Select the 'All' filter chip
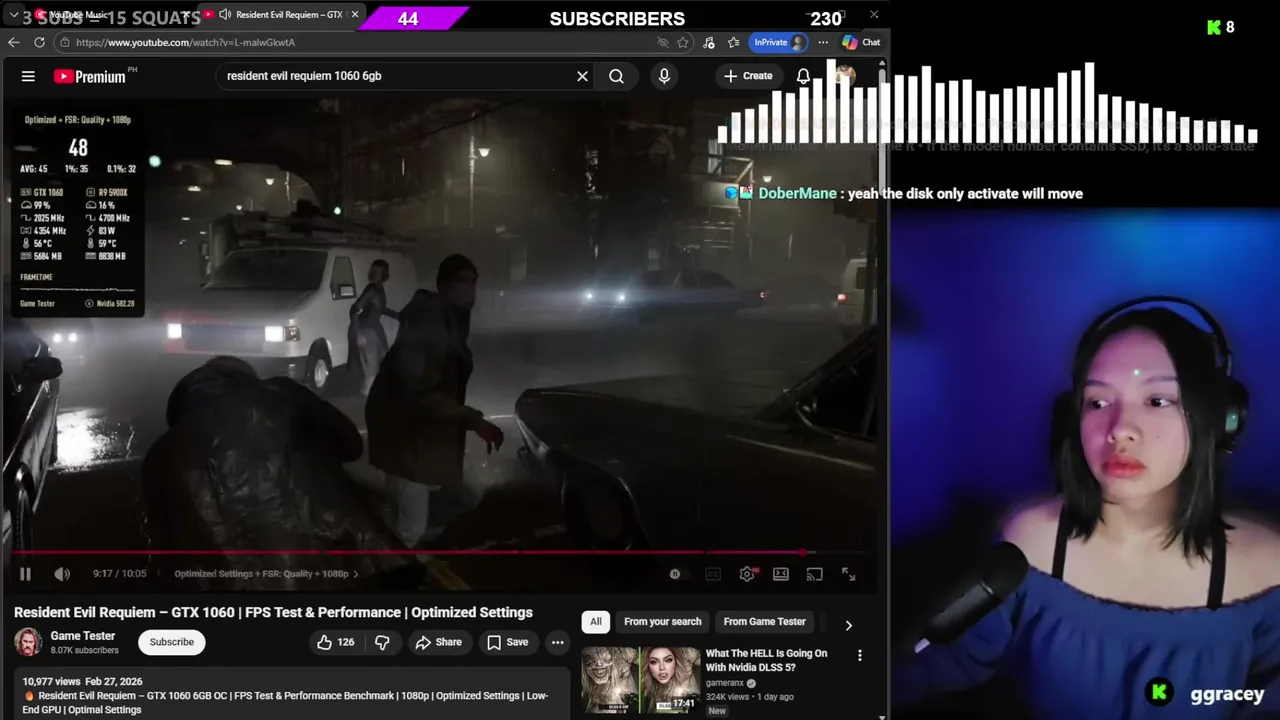 tap(596, 622)
